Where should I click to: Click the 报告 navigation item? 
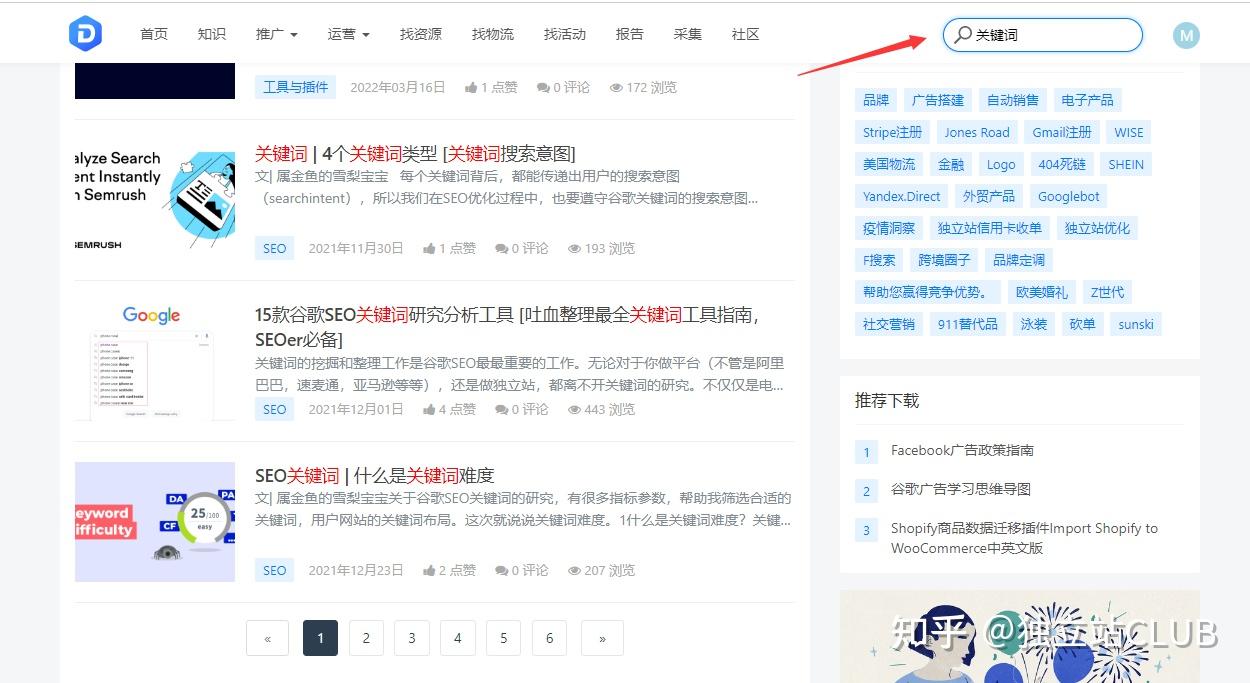(629, 33)
